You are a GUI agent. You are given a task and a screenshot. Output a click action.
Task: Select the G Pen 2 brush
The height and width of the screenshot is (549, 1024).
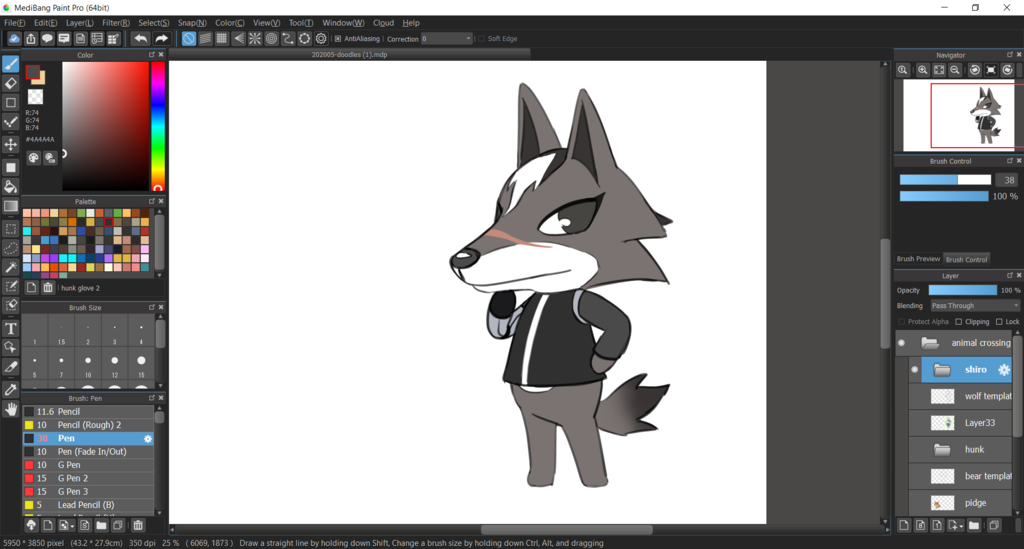(88, 478)
